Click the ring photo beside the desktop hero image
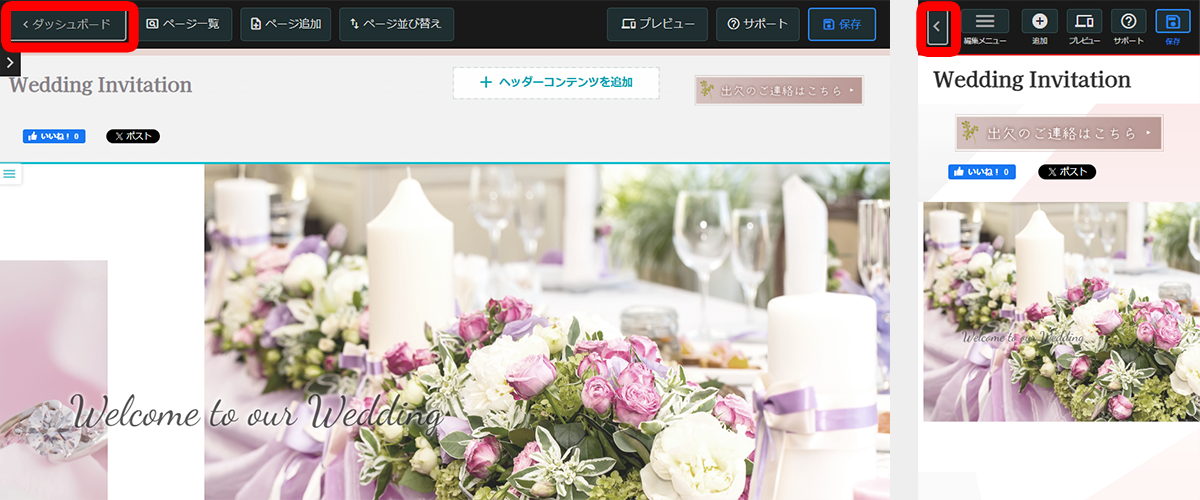This screenshot has height=500, width=1200. pos(53,380)
